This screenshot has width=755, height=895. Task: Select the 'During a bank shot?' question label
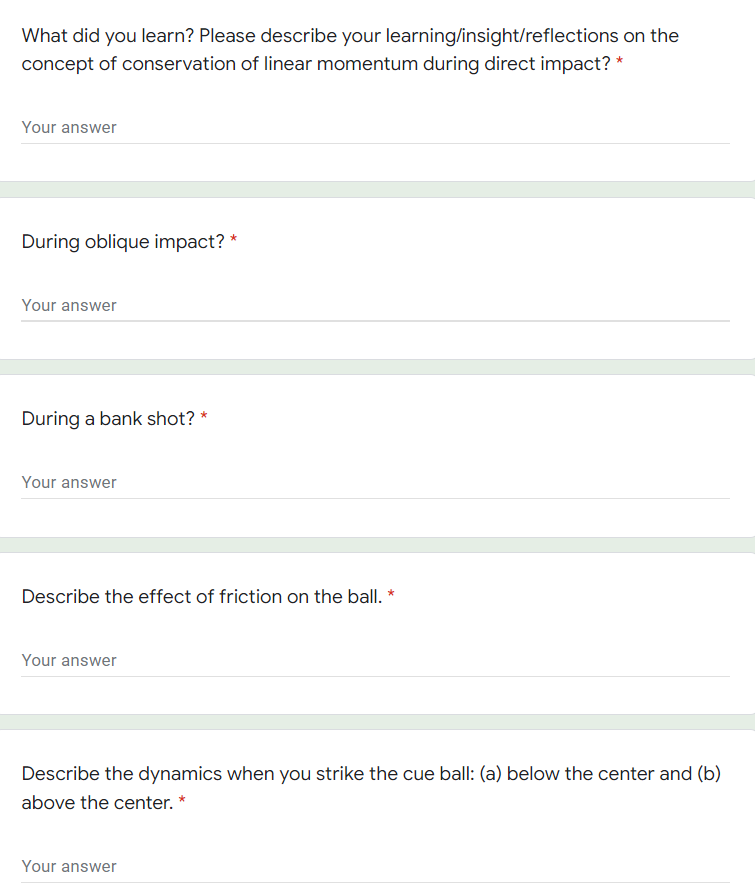[108, 419]
